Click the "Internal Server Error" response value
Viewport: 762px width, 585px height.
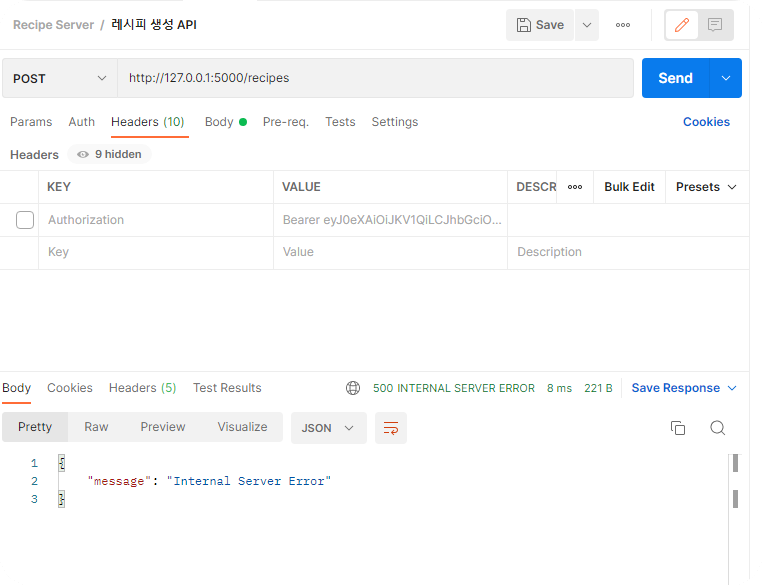pyautogui.click(x=249, y=482)
